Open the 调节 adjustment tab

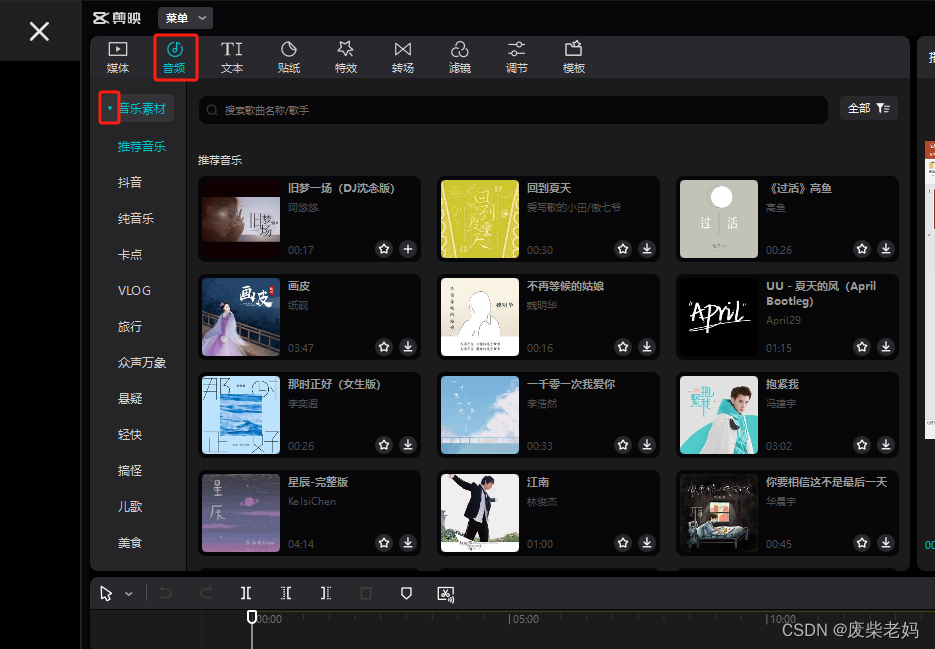516,57
